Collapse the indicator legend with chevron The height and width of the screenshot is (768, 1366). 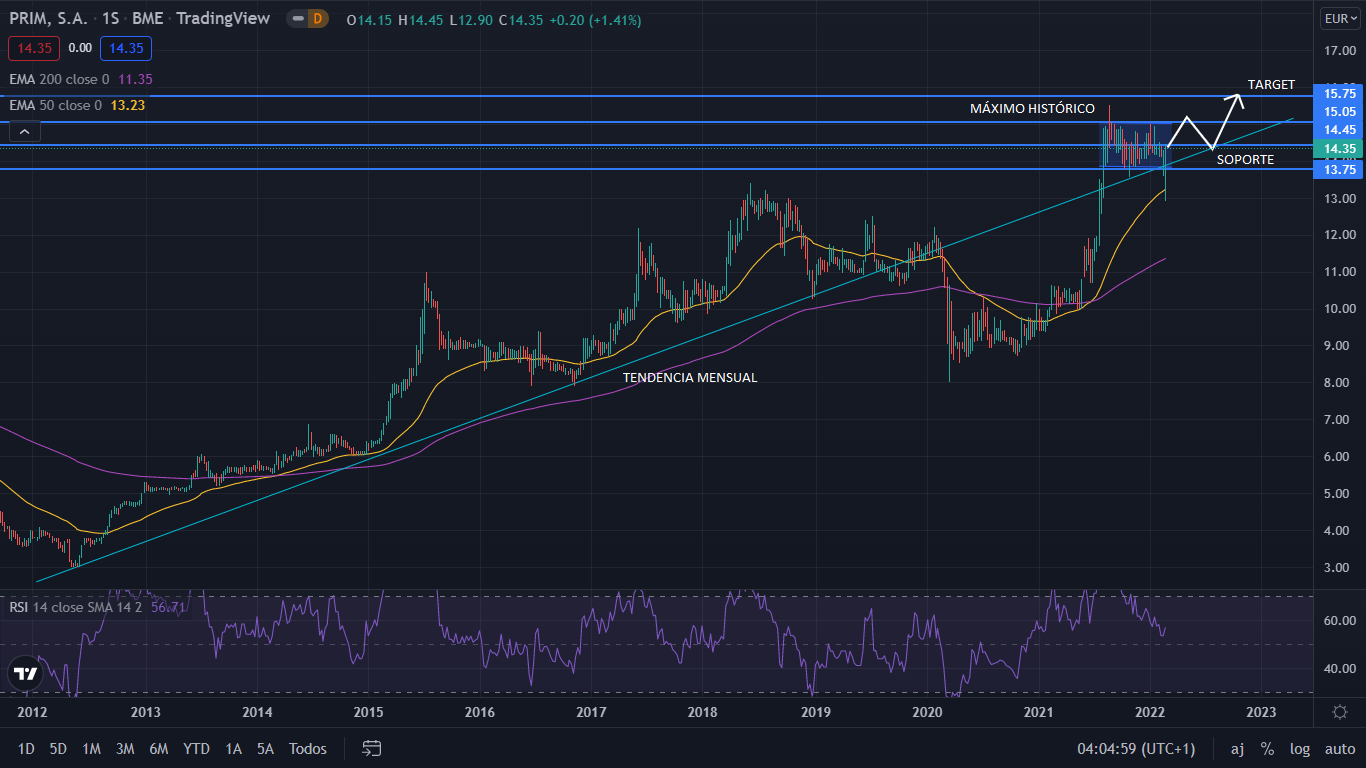[x=25, y=130]
